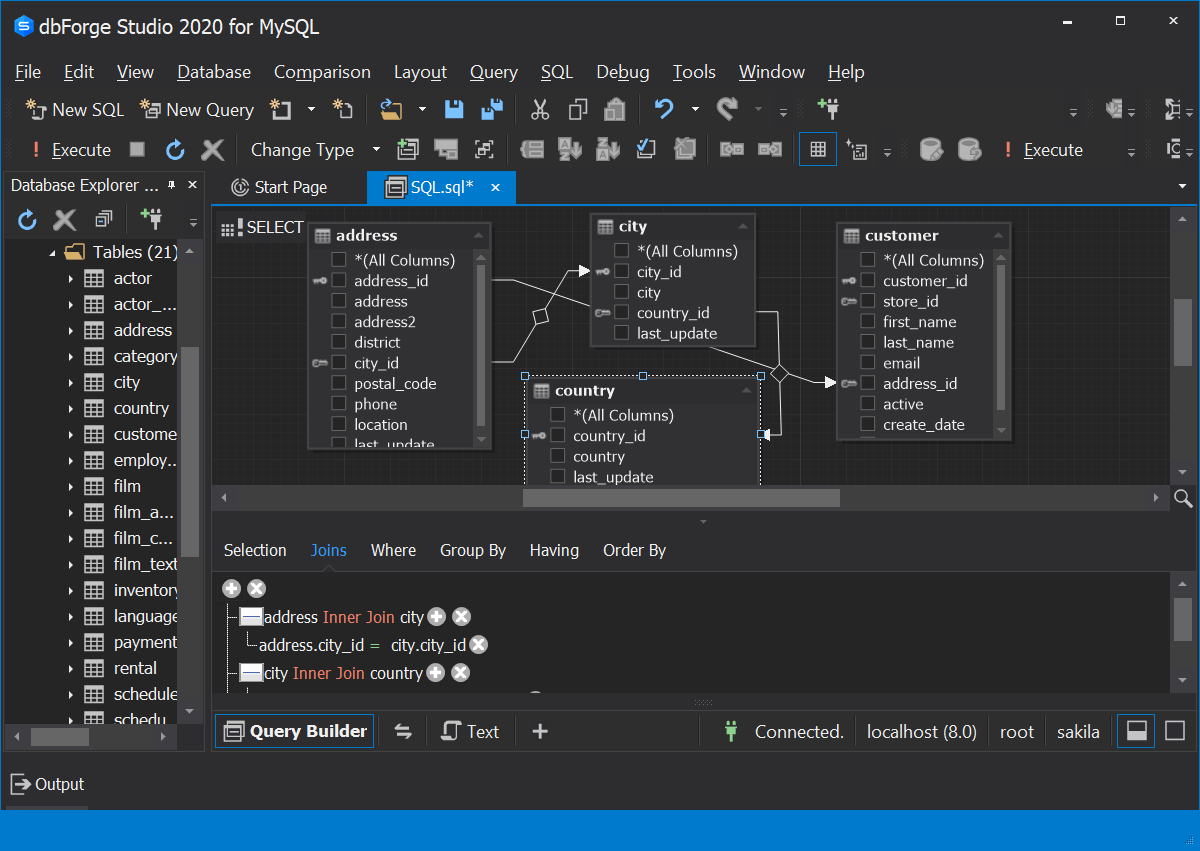This screenshot has height=851, width=1200.
Task: Check the country_id column in country table
Action: 557,435
